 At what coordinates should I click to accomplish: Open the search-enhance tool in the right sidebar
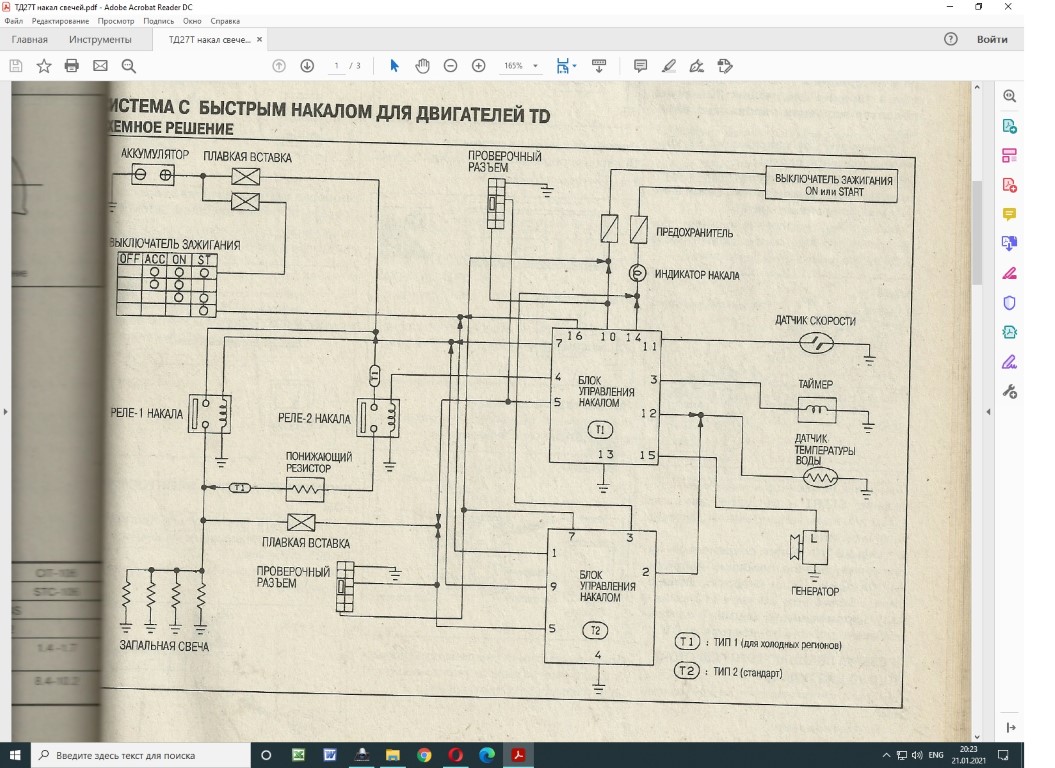pyautogui.click(x=1009, y=96)
